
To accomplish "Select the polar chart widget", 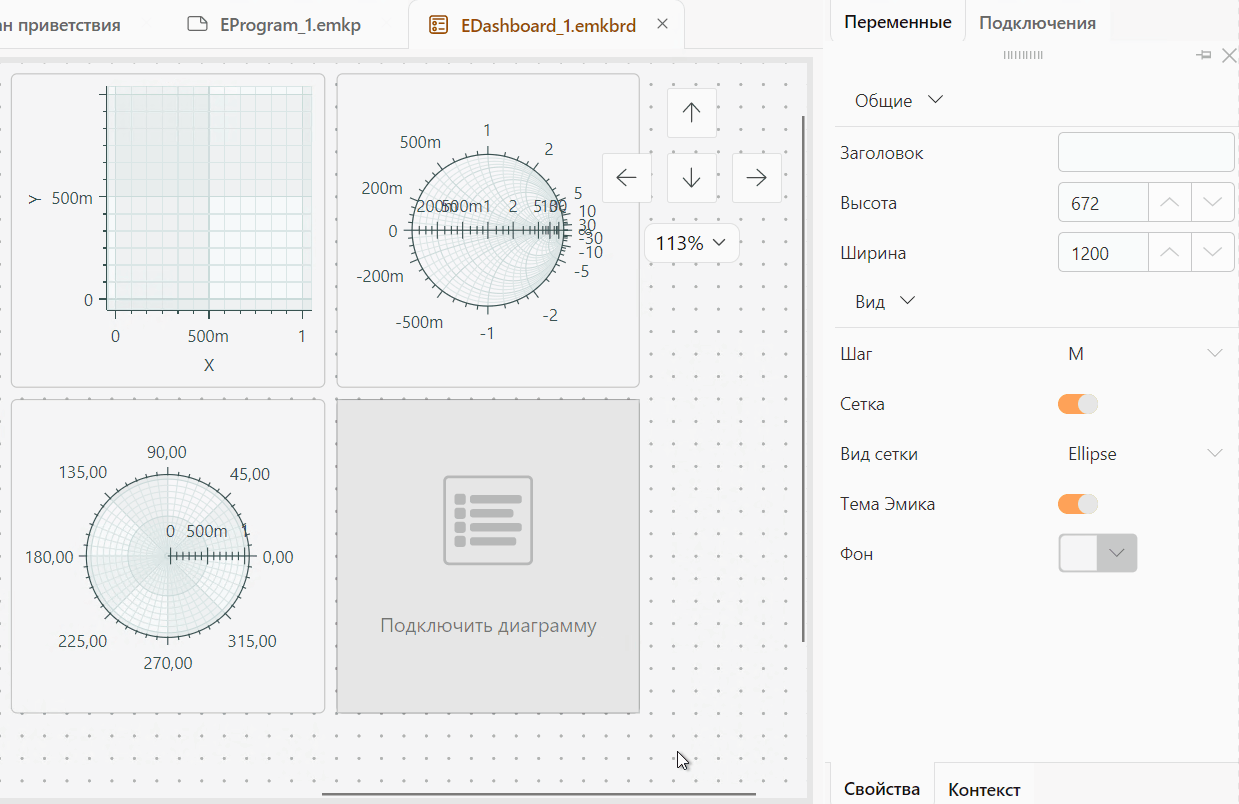I will pos(168,556).
